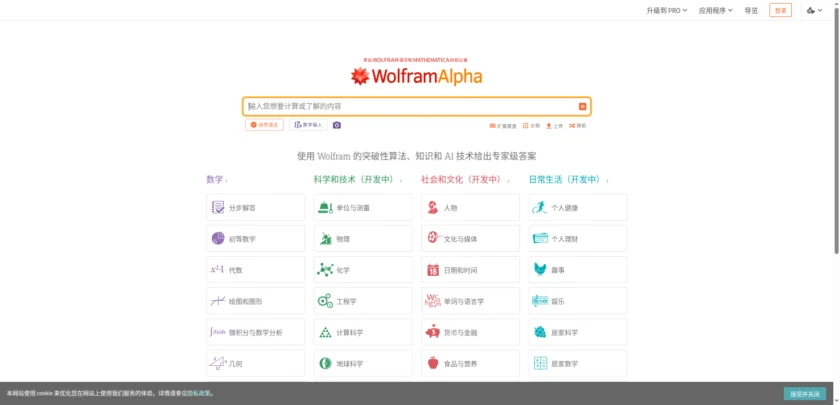The image size is (840, 405).
Task: Open 科学和技术（开发中）category heading
Action: 358,180
